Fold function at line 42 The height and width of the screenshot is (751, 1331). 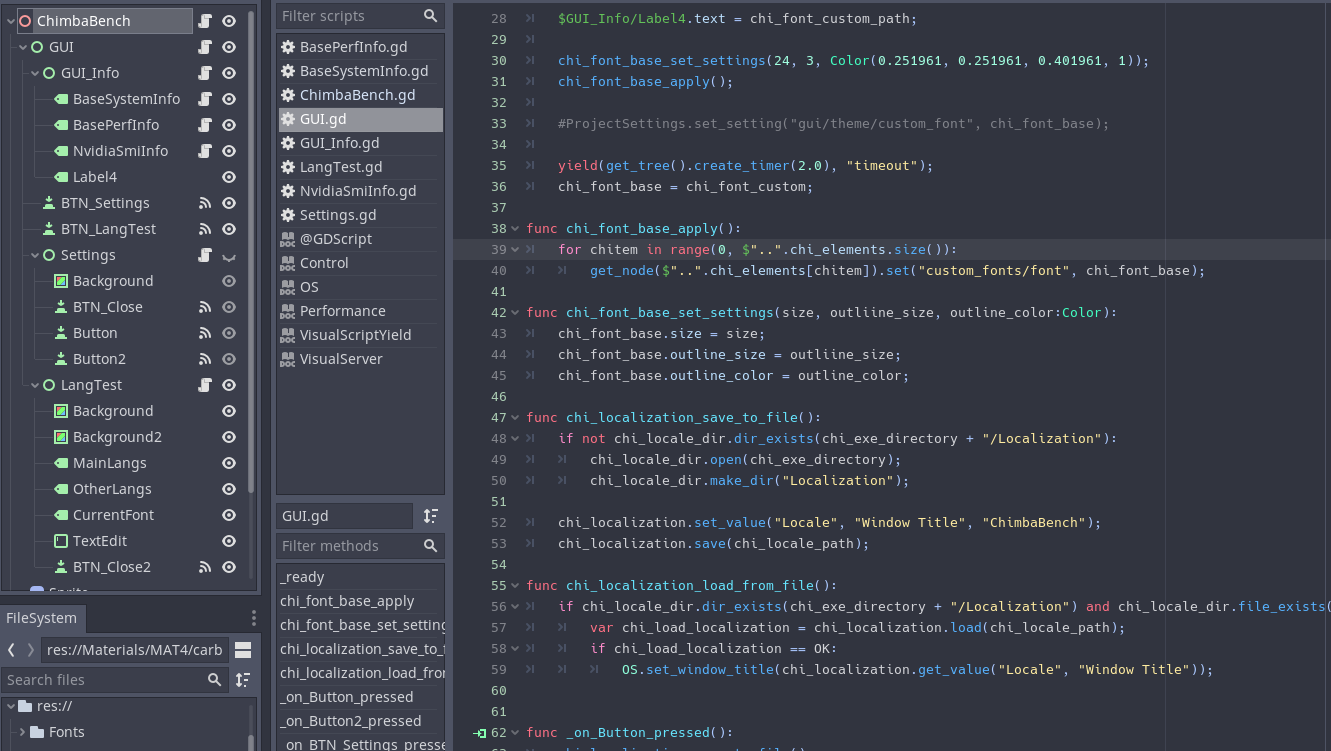coord(516,313)
